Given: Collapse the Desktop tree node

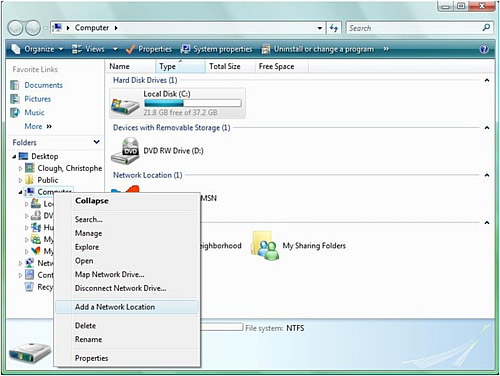Looking at the screenshot, I should (14, 156).
